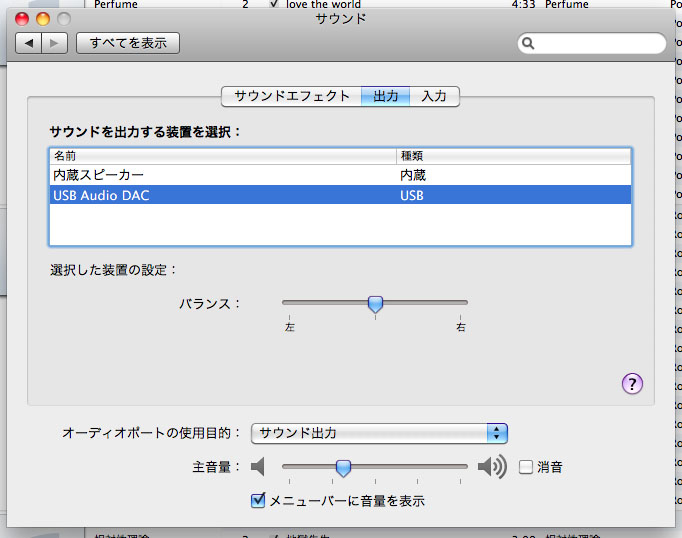The image size is (682, 538).
Task: Click the すべてを表示 button
Action: pyautogui.click(x=128, y=43)
